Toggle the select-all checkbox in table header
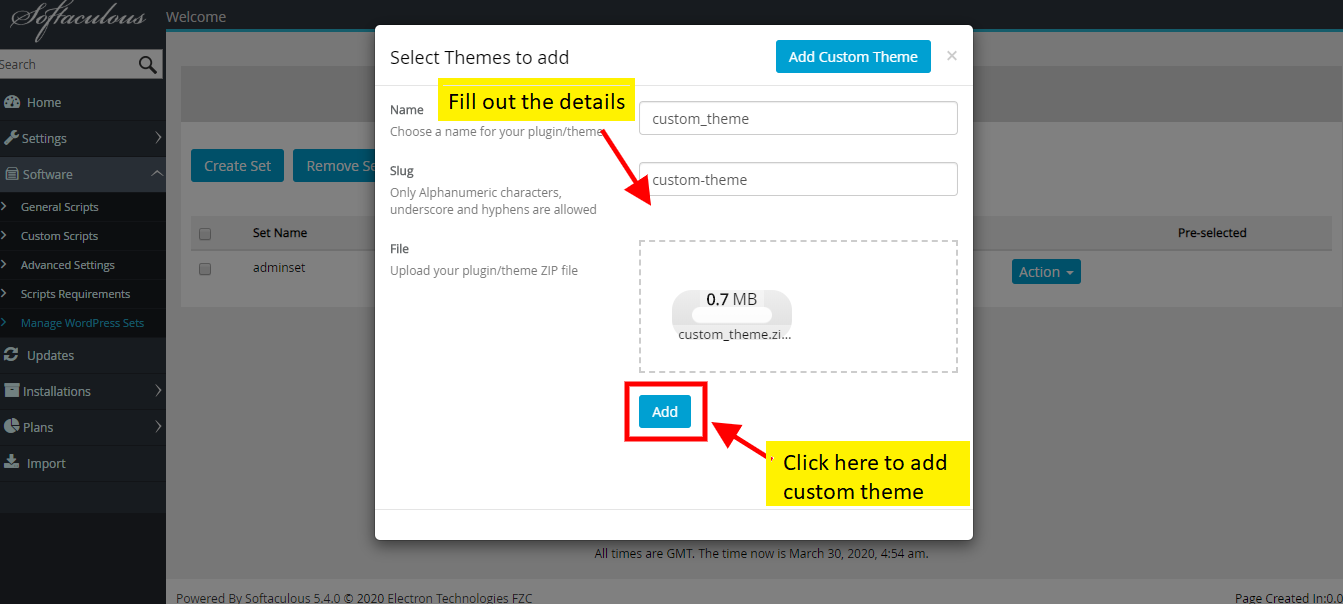 click(205, 234)
